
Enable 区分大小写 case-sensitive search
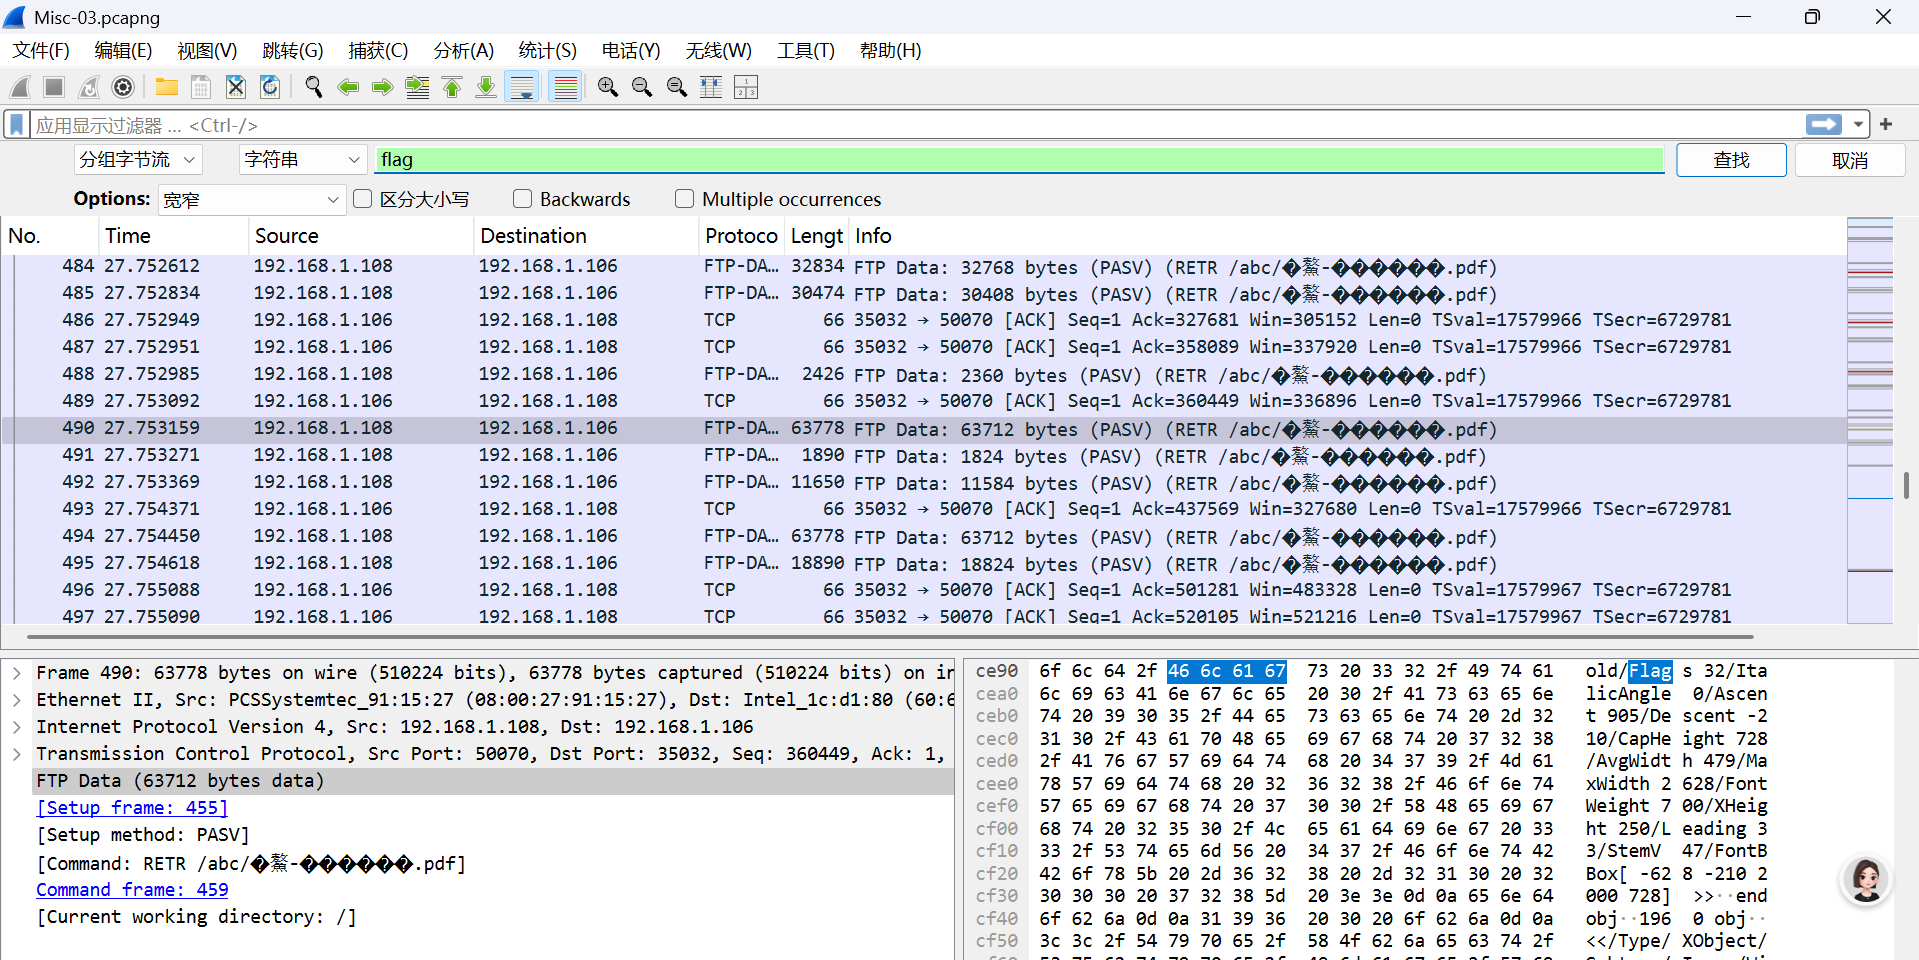(x=362, y=199)
